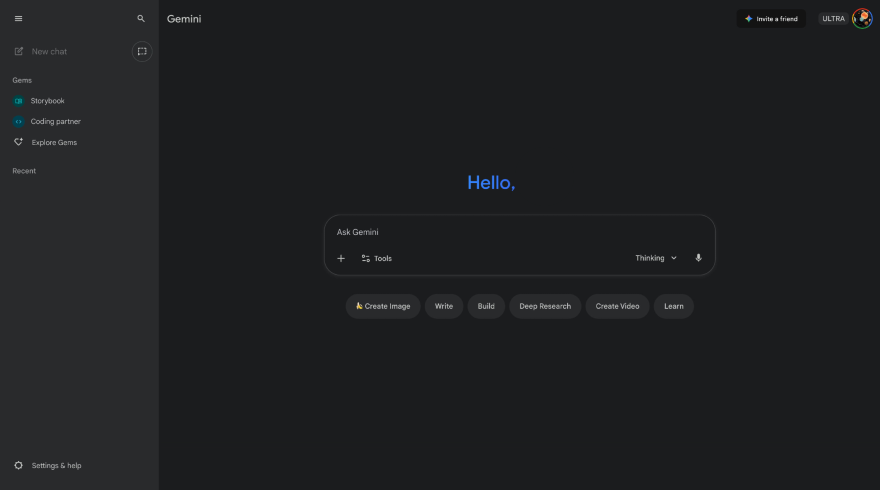Click the Settings gear icon
The height and width of the screenshot is (490, 880).
pos(19,465)
